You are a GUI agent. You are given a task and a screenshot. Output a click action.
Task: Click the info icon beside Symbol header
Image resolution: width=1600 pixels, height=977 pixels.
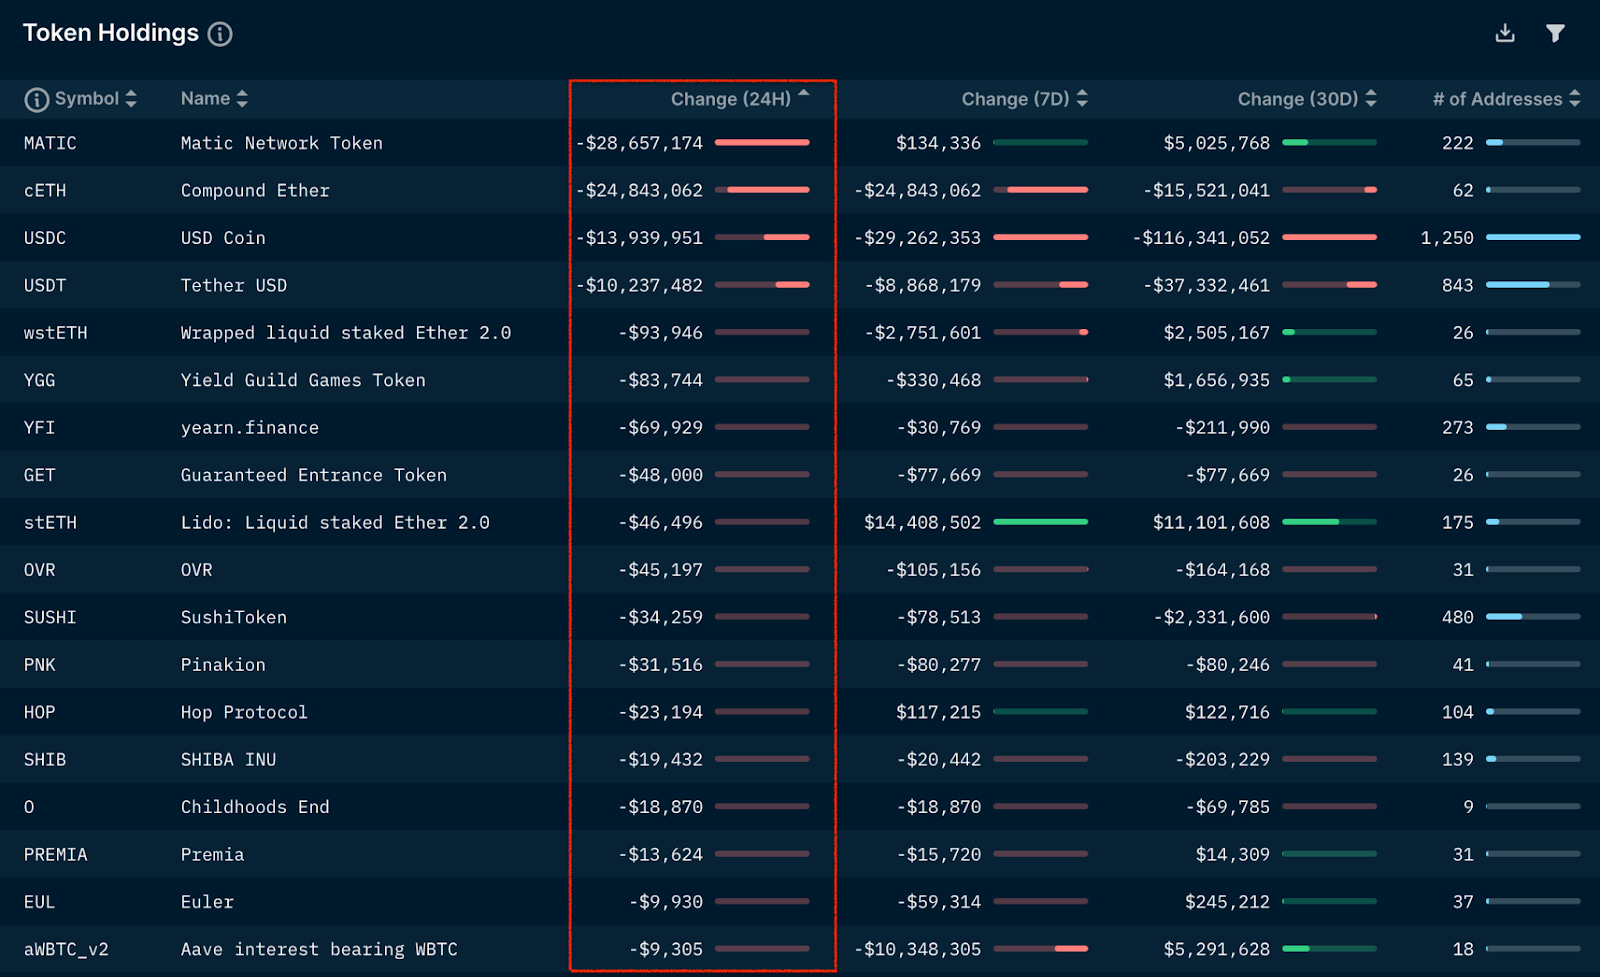pos(36,99)
